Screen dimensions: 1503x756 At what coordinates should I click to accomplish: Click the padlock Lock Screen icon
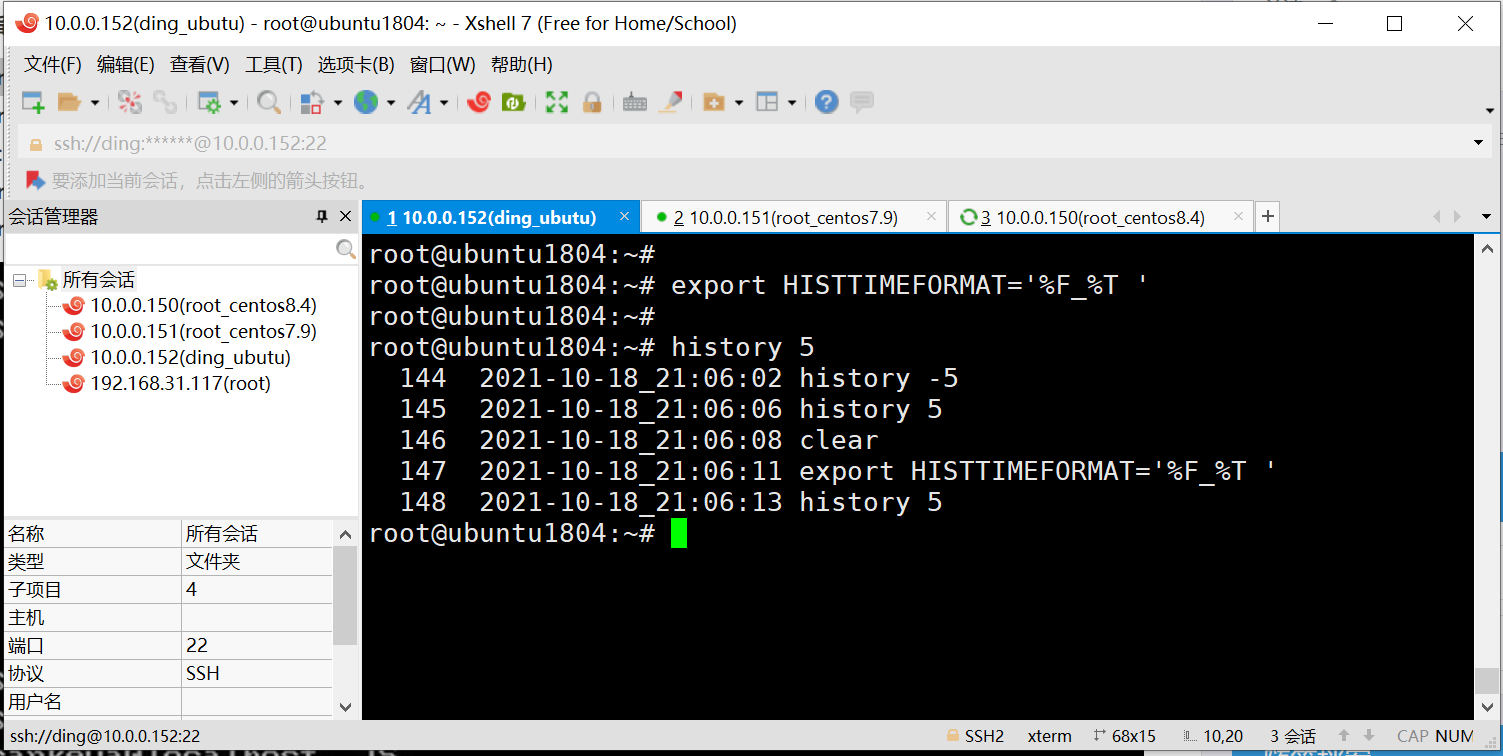(x=592, y=102)
